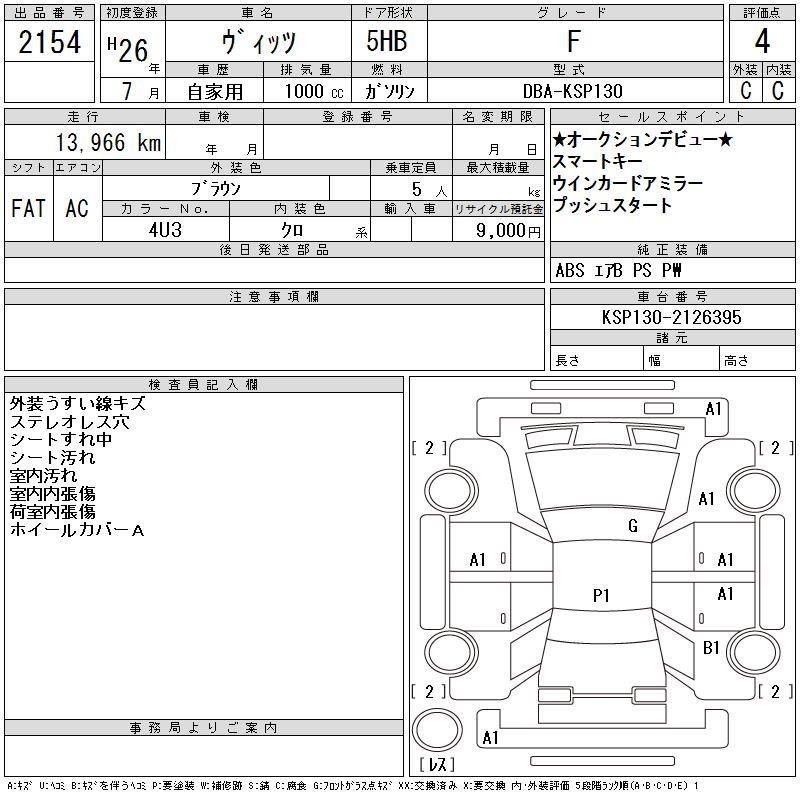Click inspector note ステレオレス穴
This screenshot has height=800, width=800.
coord(69,422)
